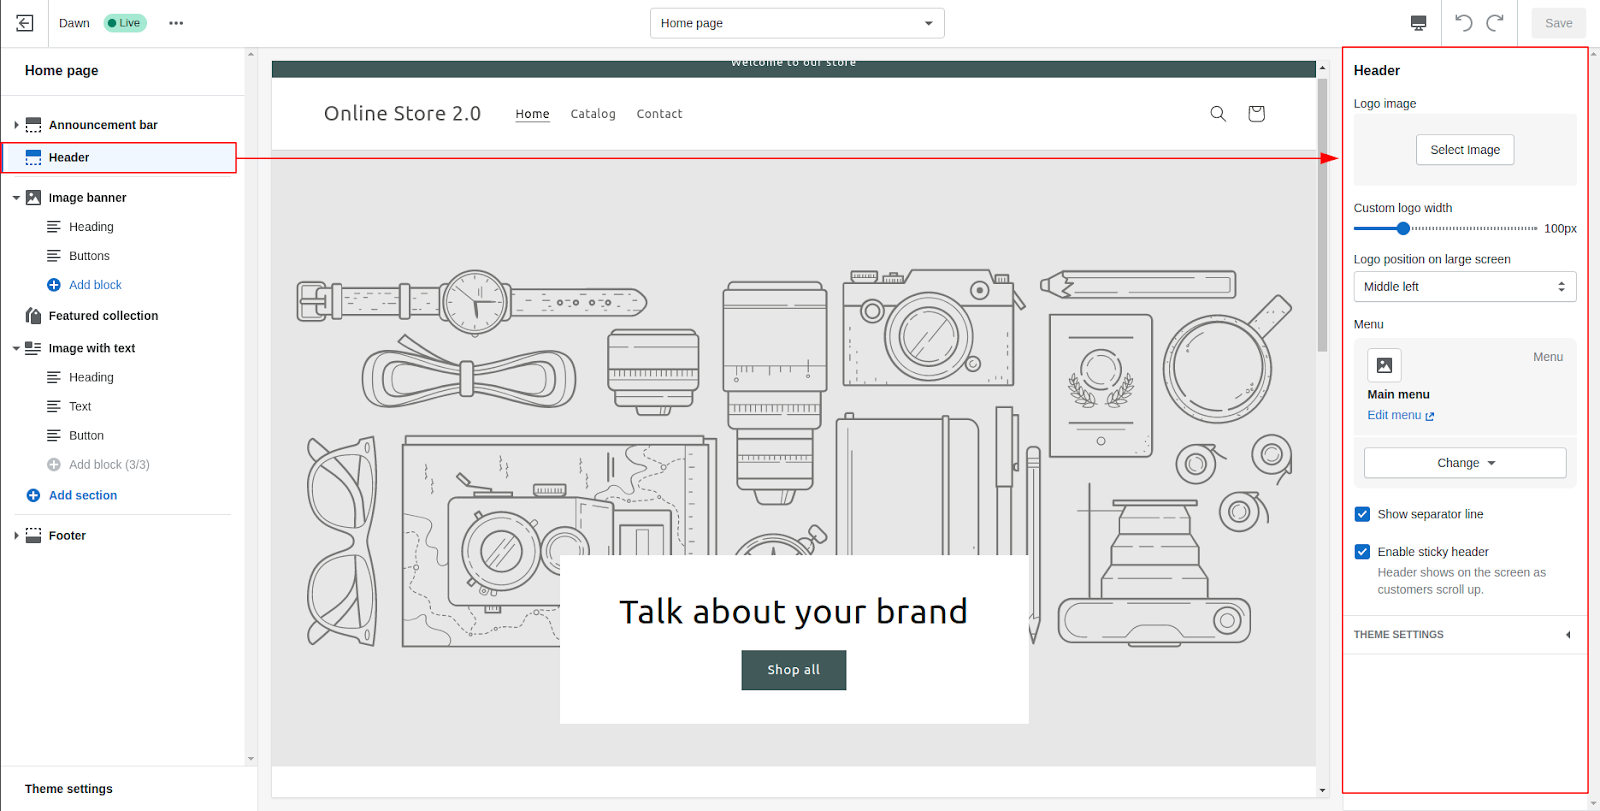Click the Add block link under Image banner
1600x811 pixels.
(x=95, y=285)
